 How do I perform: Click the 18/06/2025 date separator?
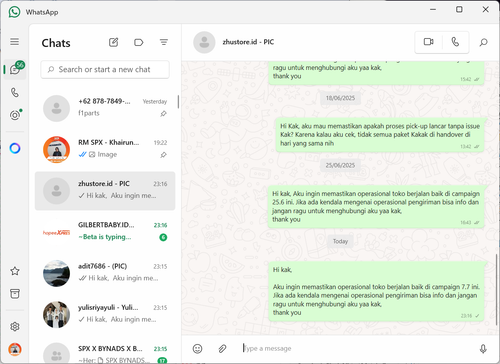click(x=340, y=98)
